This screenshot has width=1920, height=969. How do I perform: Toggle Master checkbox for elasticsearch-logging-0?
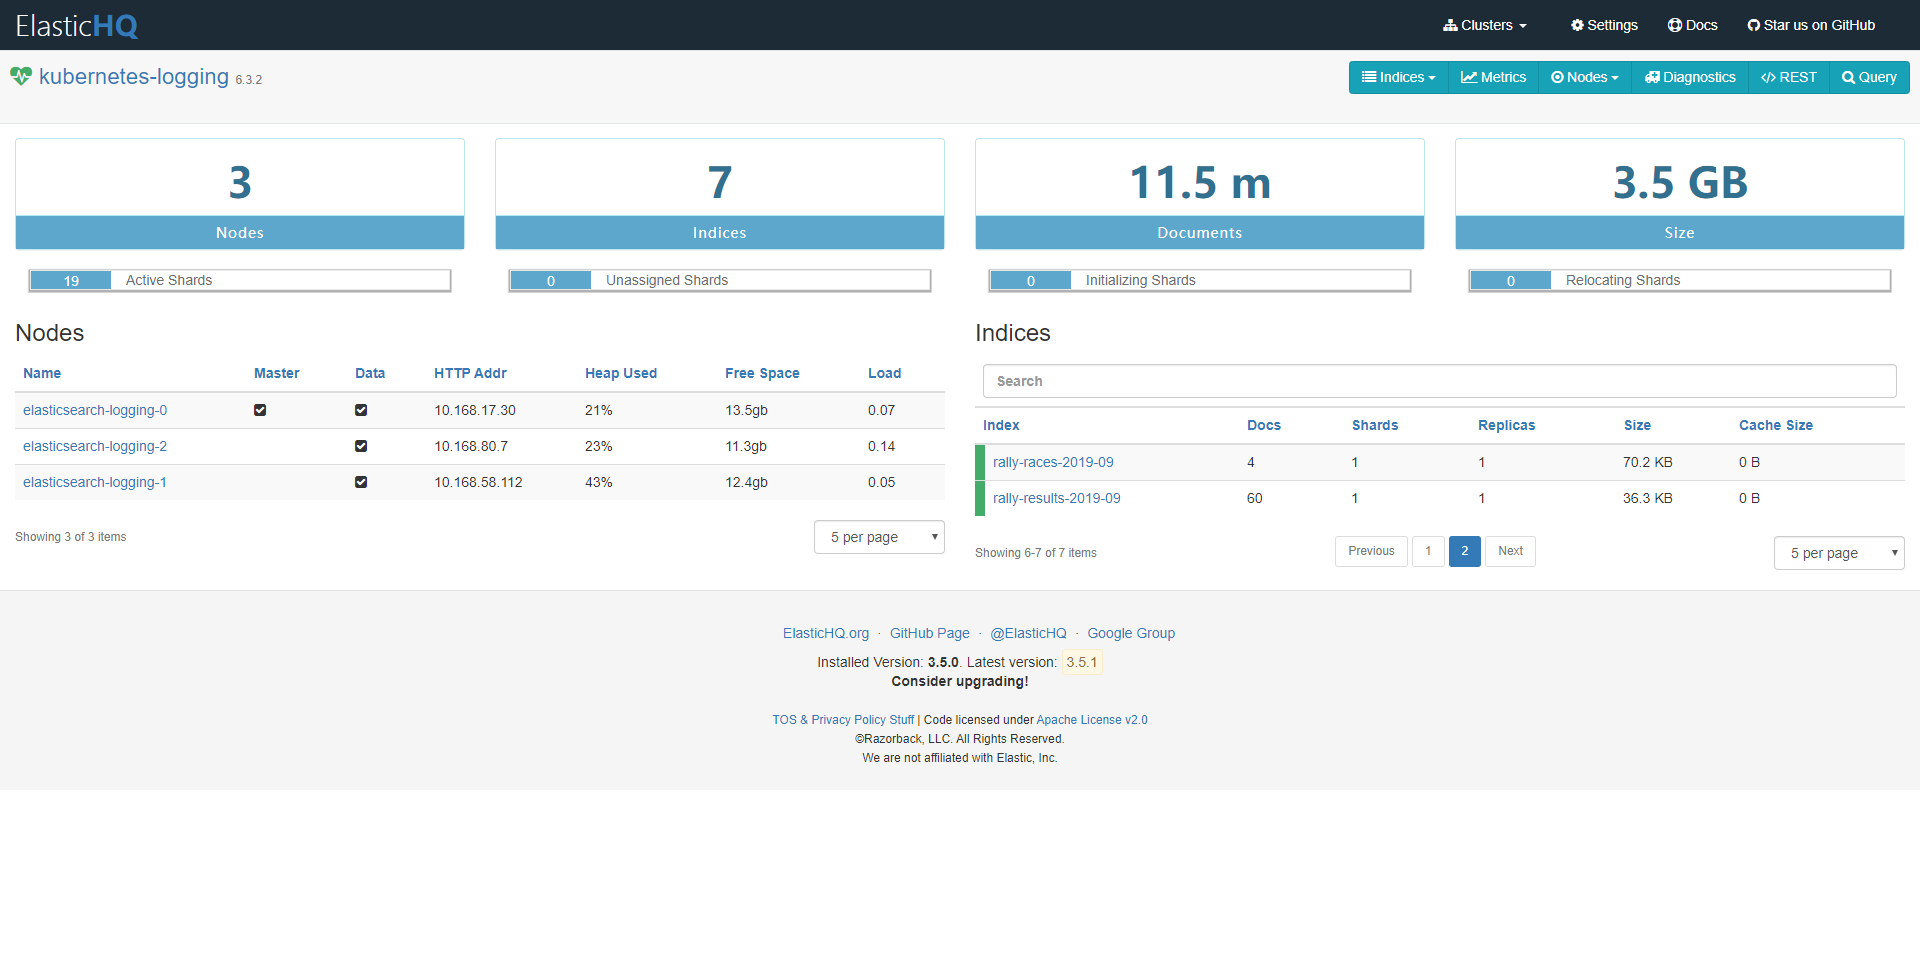coord(260,410)
